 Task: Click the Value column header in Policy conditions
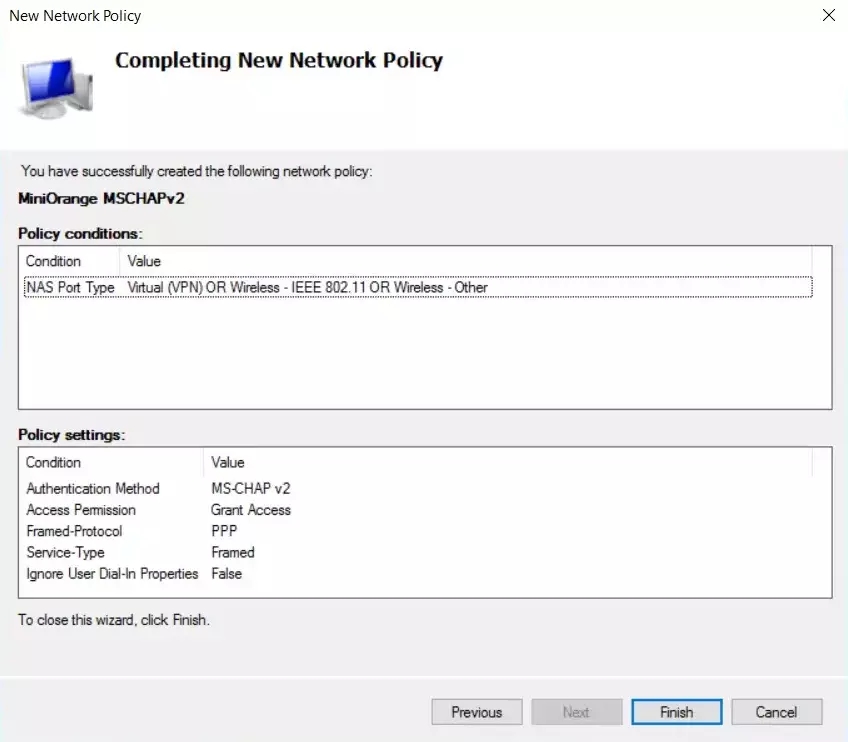(143, 261)
